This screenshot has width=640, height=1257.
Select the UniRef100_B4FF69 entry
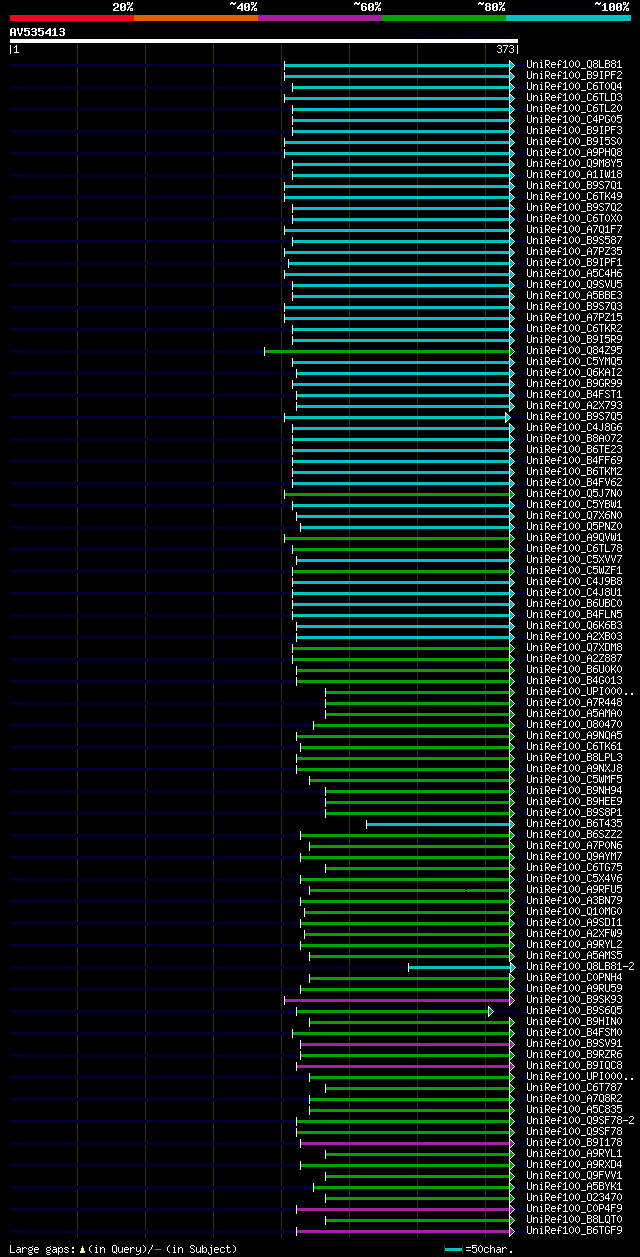574,461
